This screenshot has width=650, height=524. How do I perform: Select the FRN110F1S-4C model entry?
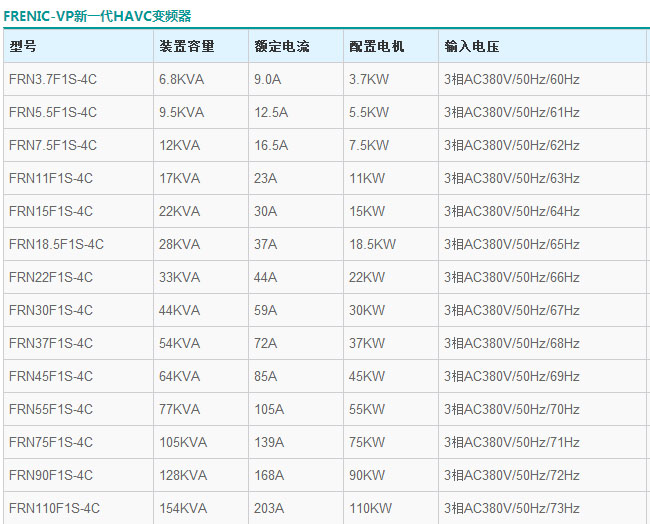coord(54,508)
